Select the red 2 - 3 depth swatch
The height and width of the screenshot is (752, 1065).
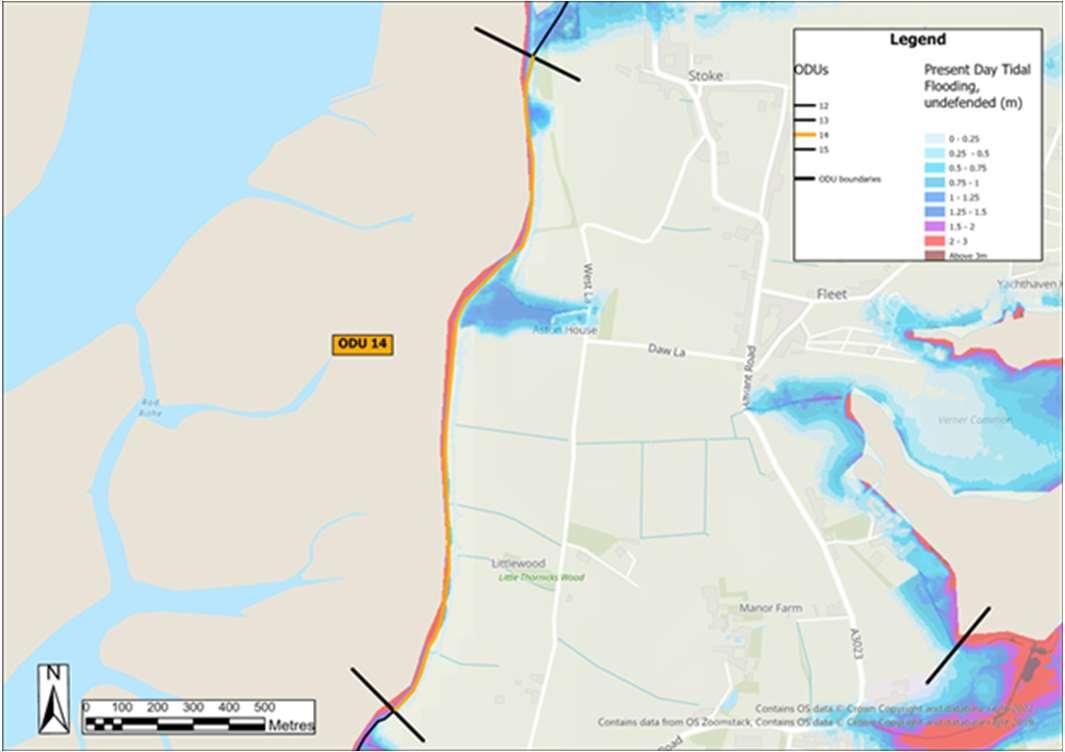coord(934,241)
